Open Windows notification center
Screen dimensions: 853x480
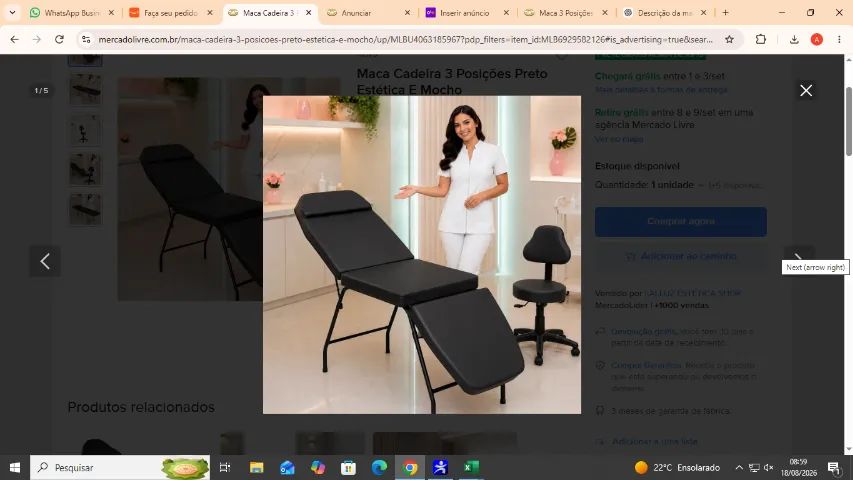click(833, 467)
